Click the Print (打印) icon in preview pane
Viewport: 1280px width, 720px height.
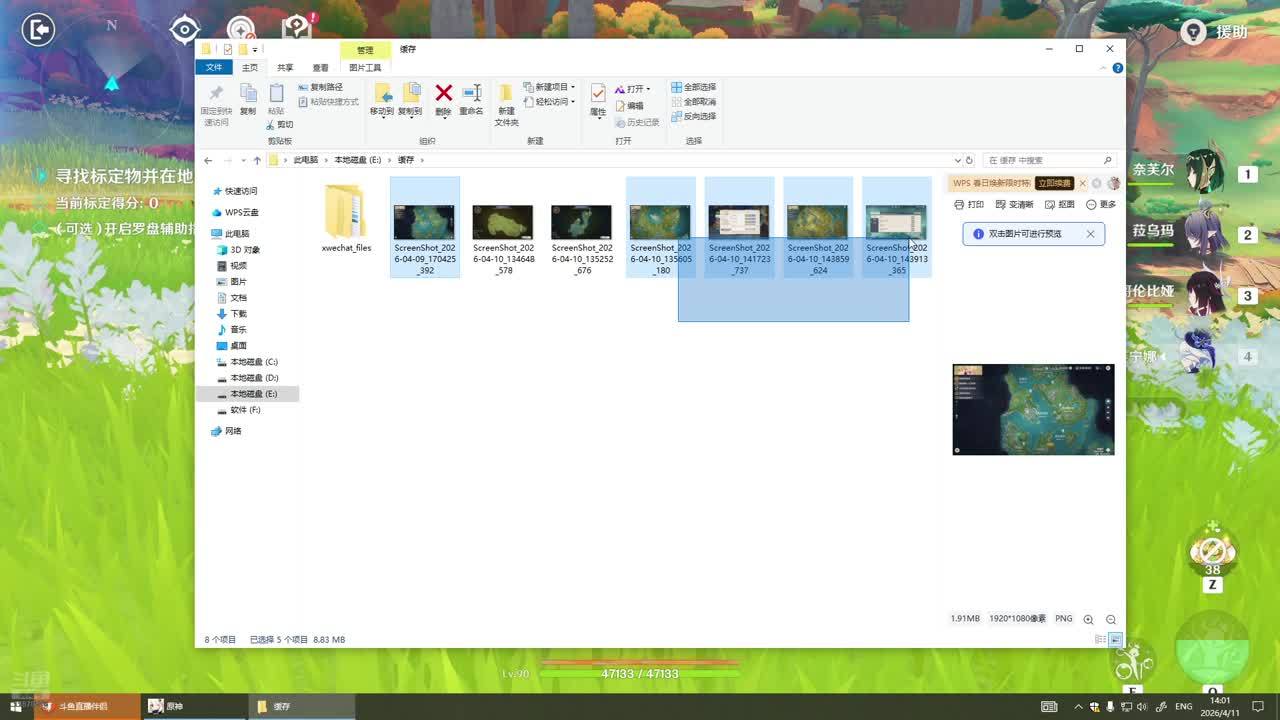pyautogui.click(x=969, y=204)
